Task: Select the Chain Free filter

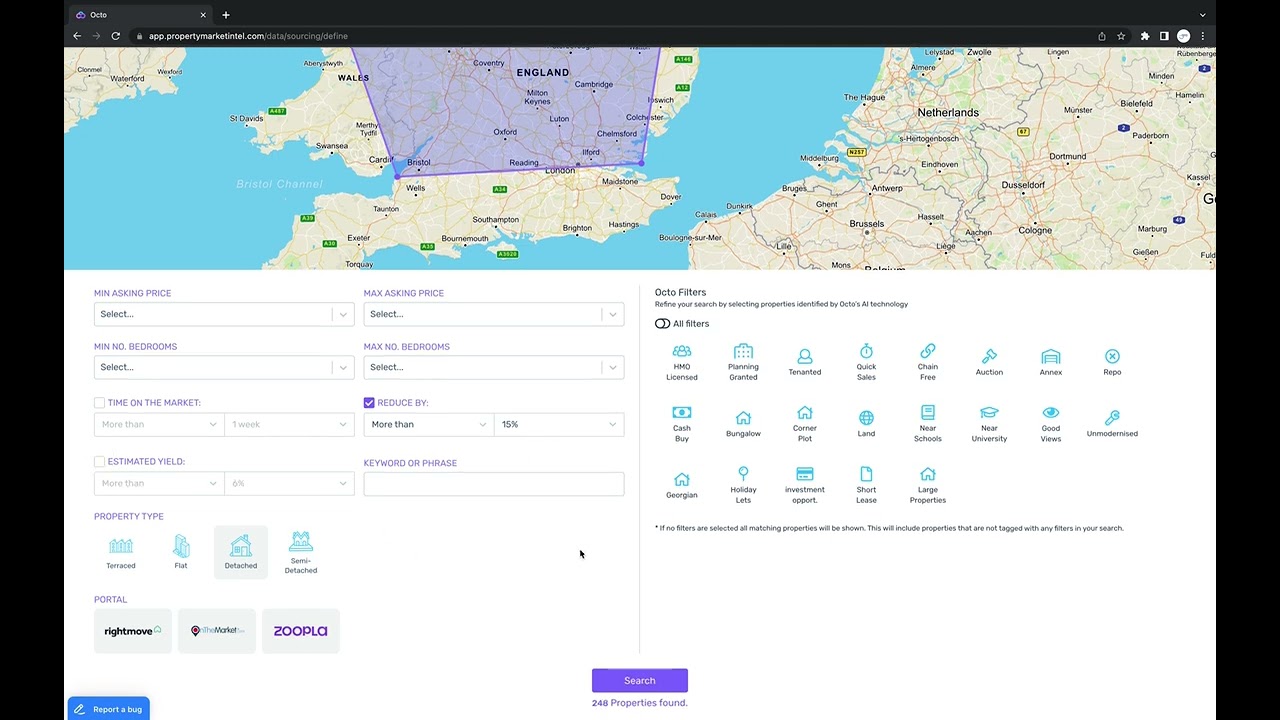Action: point(928,362)
